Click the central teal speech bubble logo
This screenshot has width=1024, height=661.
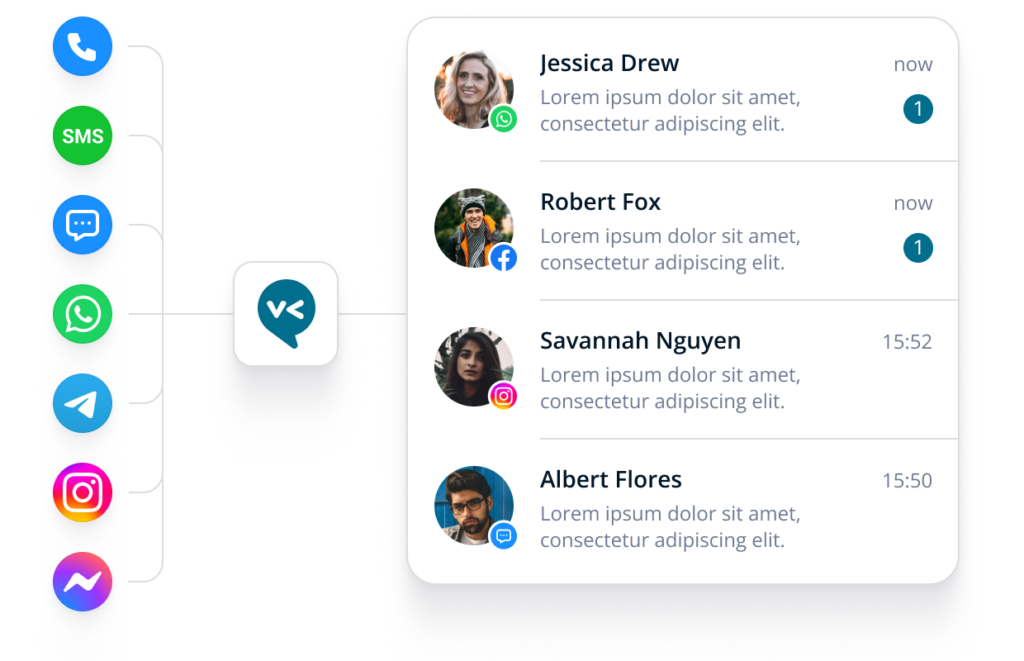286,314
